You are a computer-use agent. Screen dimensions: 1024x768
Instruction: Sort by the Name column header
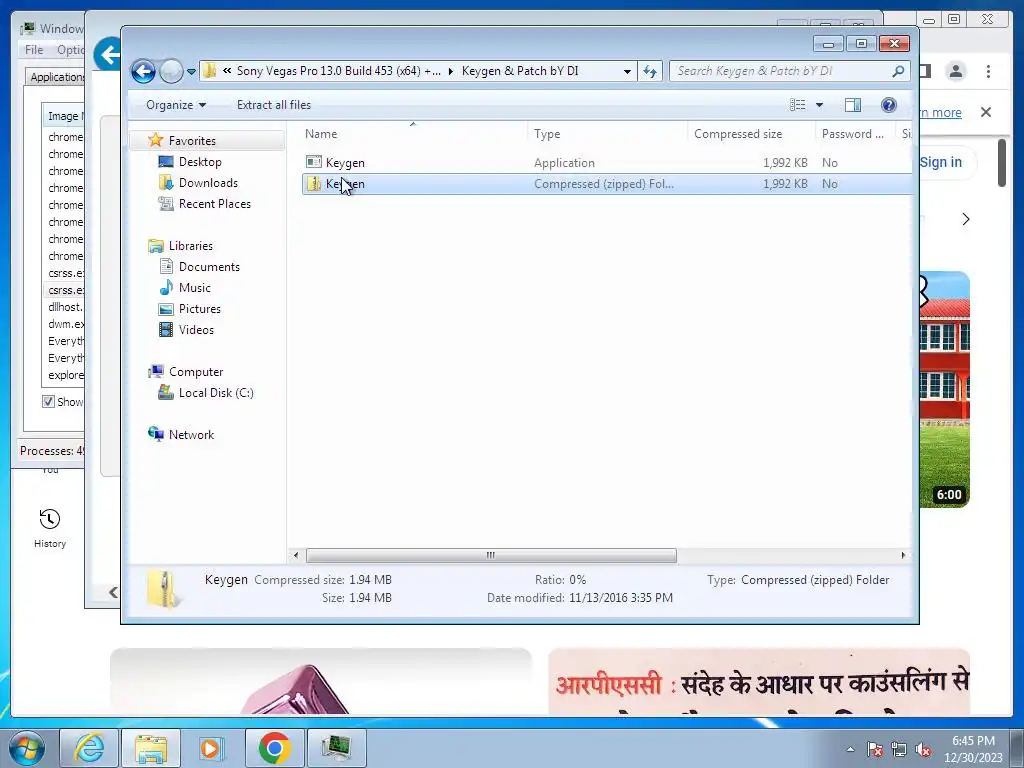(414, 134)
